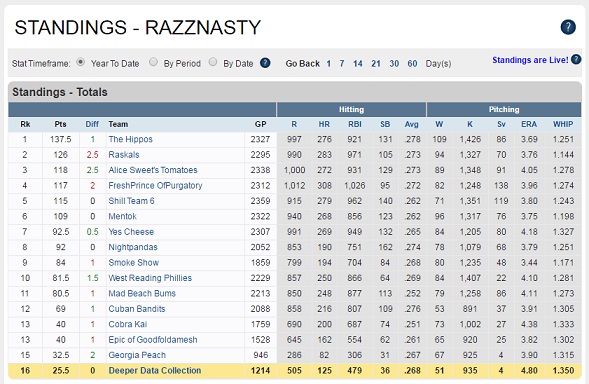The height and width of the screenshot is (384, 589).
Task: Click GP column header
Action: (260, 124)
